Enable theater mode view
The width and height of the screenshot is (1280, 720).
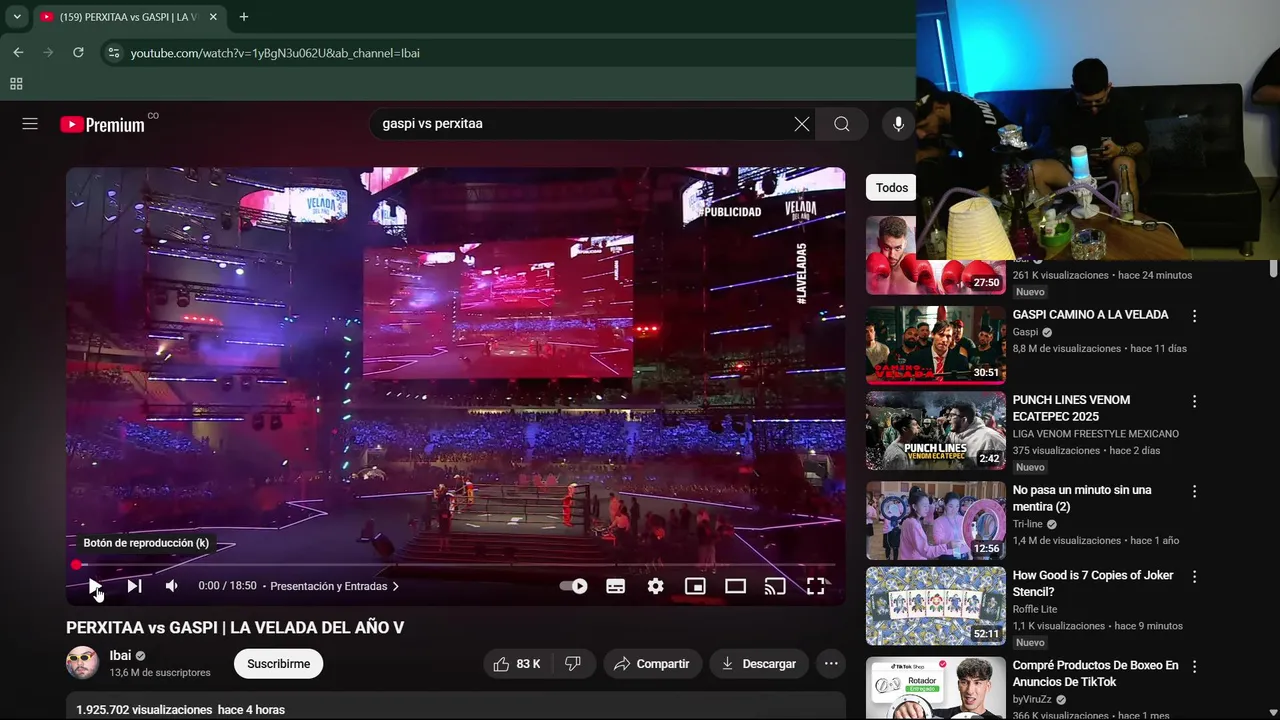tap(736, 586)
